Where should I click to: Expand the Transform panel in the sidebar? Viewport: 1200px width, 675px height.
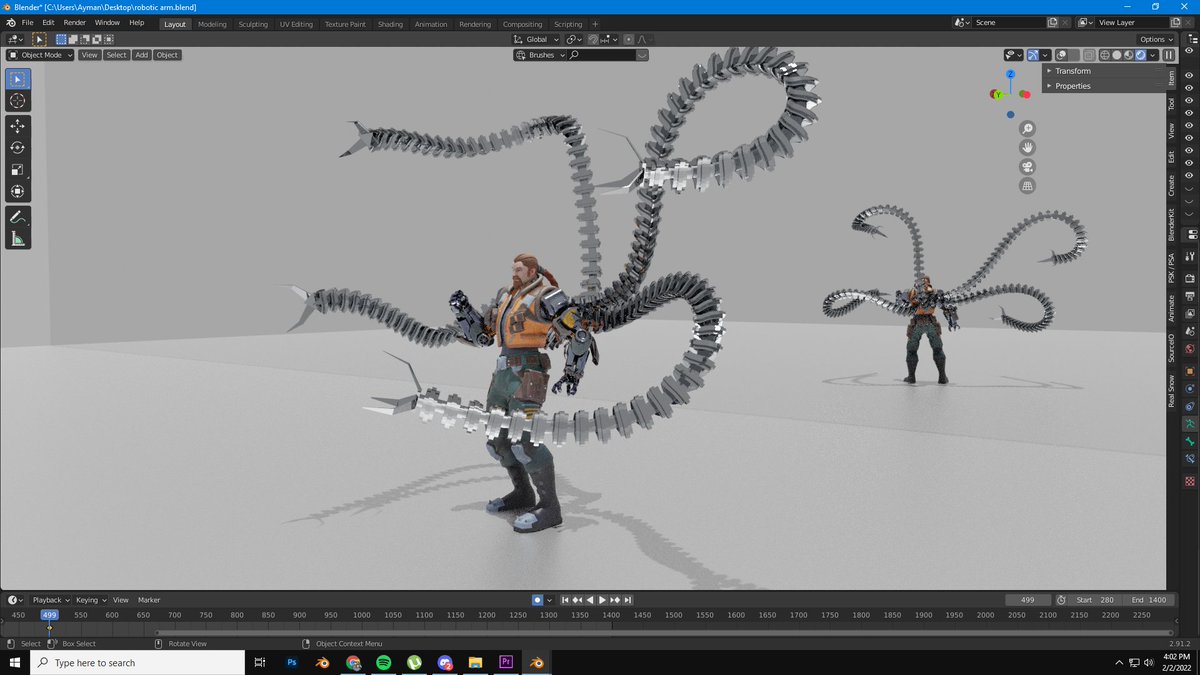[x=1075, y=71]
